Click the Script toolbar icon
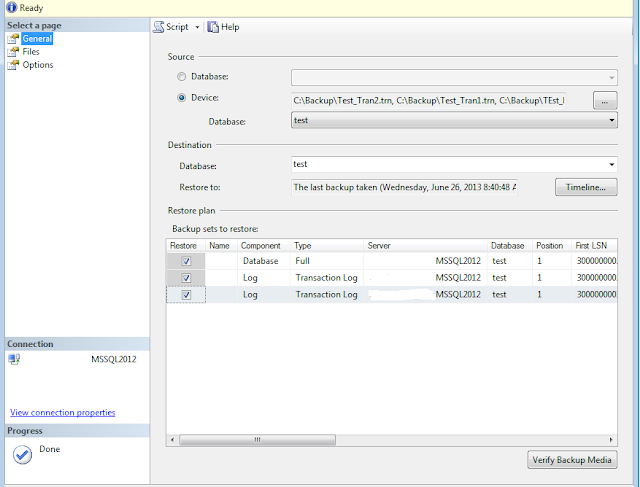This screenshot has height=487, width=640. pyautogui.click(x=159, y=27)
